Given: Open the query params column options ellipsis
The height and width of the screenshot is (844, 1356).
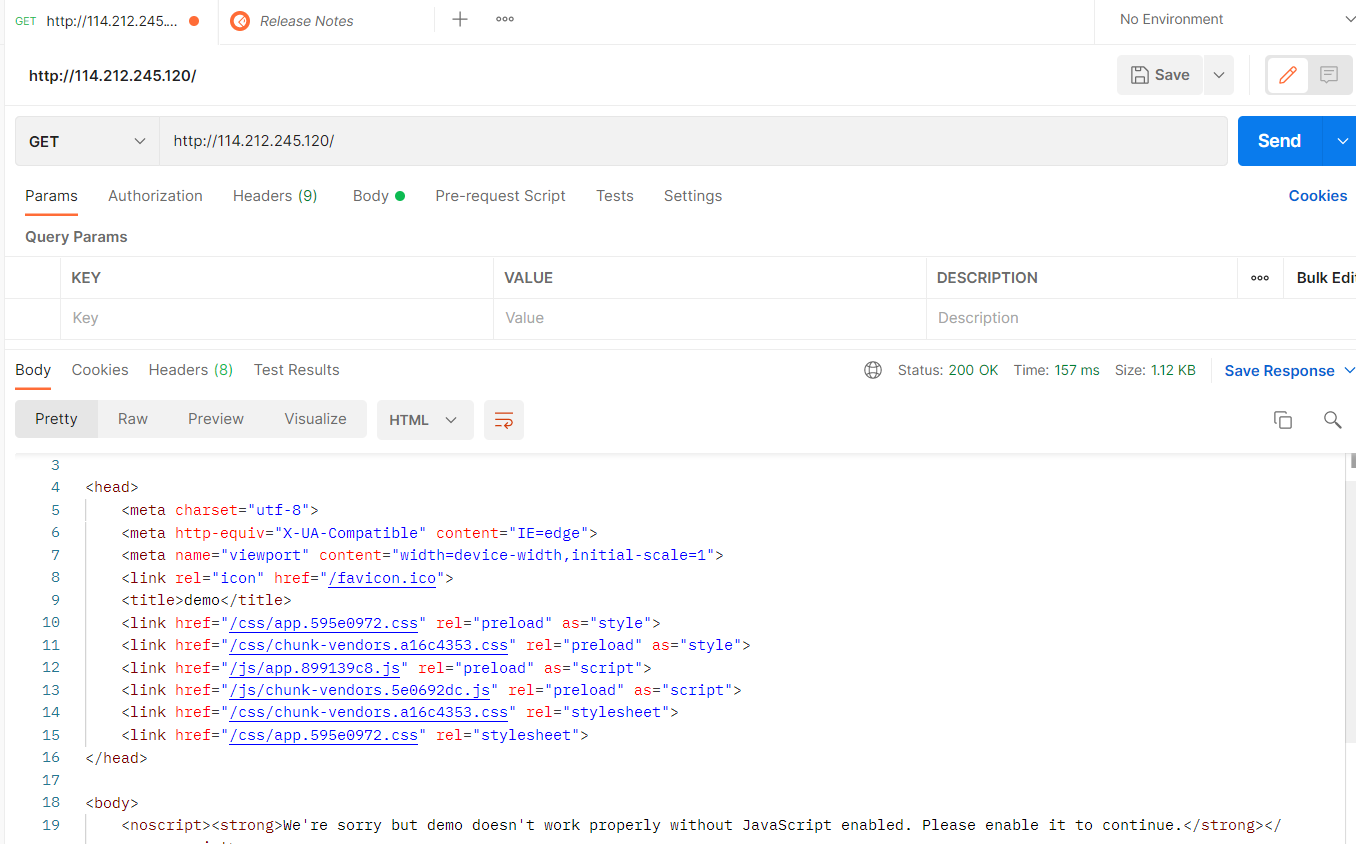Looking at the screenshot, I should coord(1260,278).
